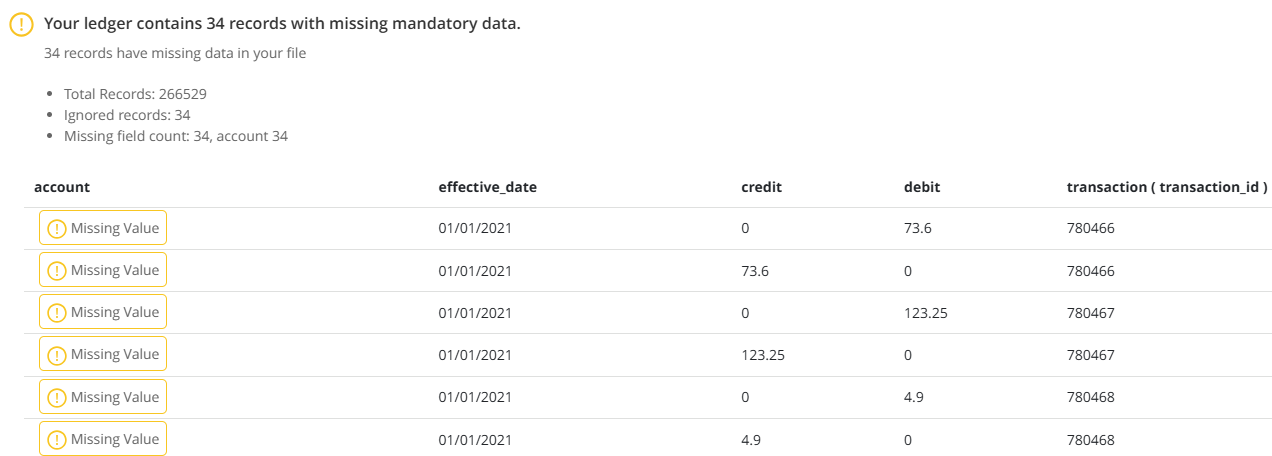The height and width of the screenshot is (456, 1272).
Task: Click the Missing Value badge for credit 4.9
Action: 103,439
